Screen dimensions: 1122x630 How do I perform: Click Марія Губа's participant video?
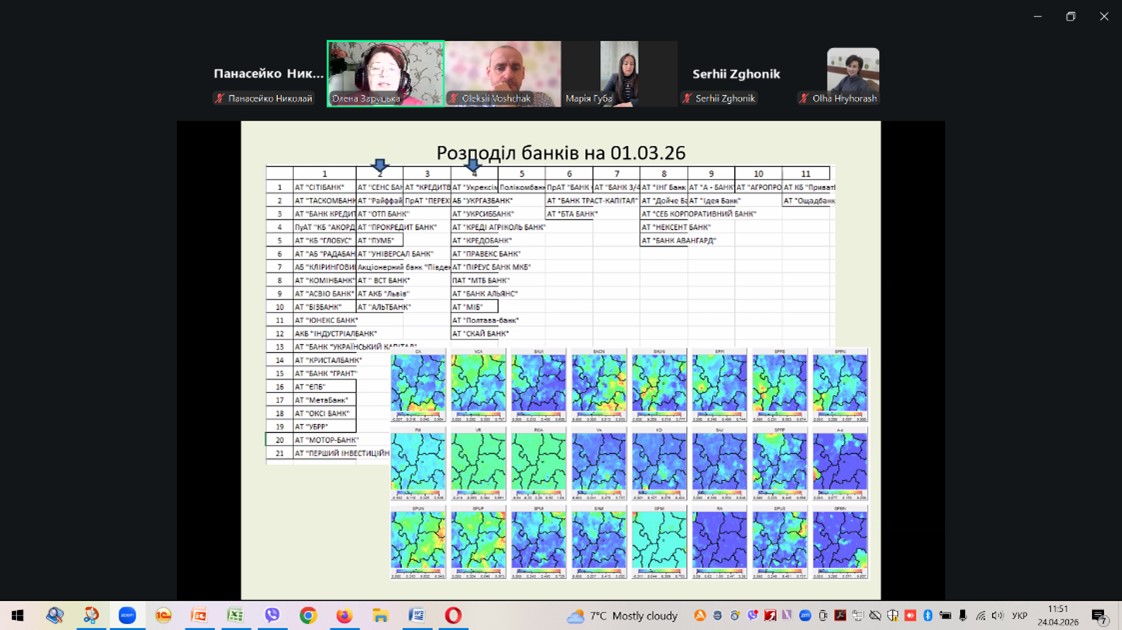click(619, 72)
